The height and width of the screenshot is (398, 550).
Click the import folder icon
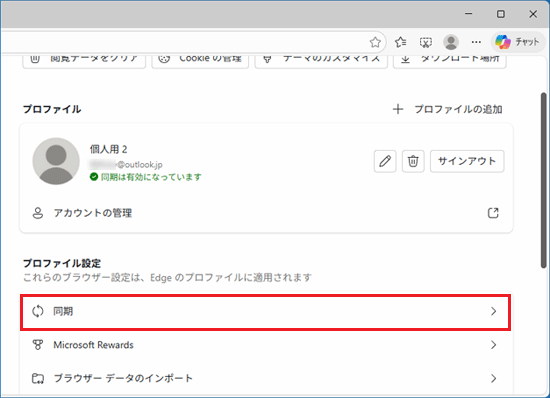pyautogui.click(x=38, y=378)
